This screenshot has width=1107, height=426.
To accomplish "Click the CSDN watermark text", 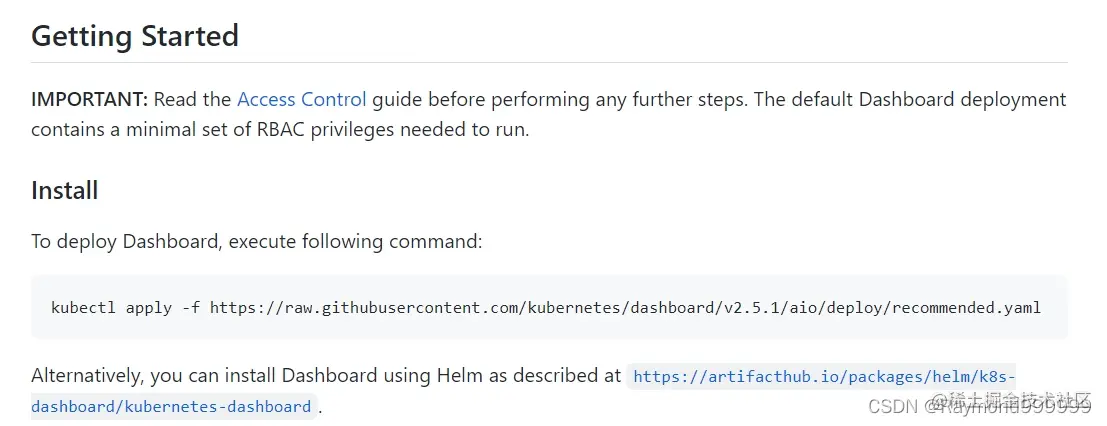I will tap(893, 406).
